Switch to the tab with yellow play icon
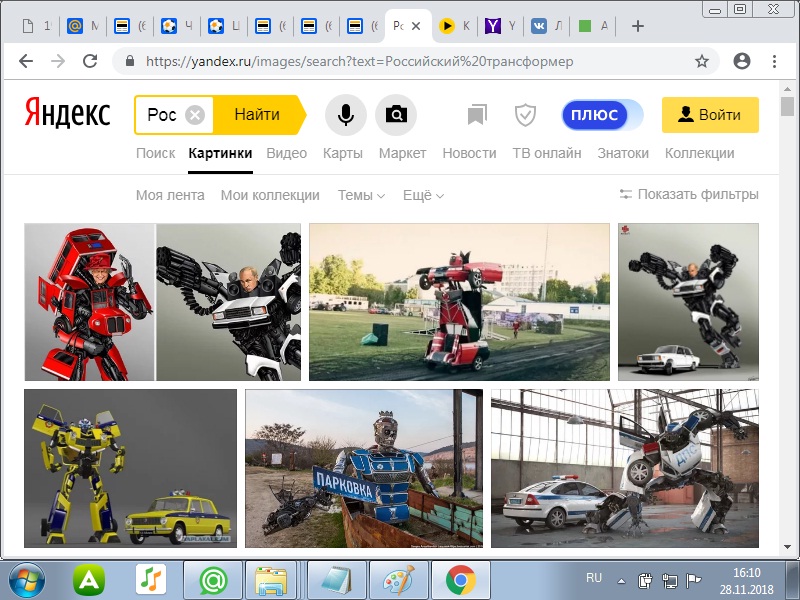800x600 pixels. 454,26
